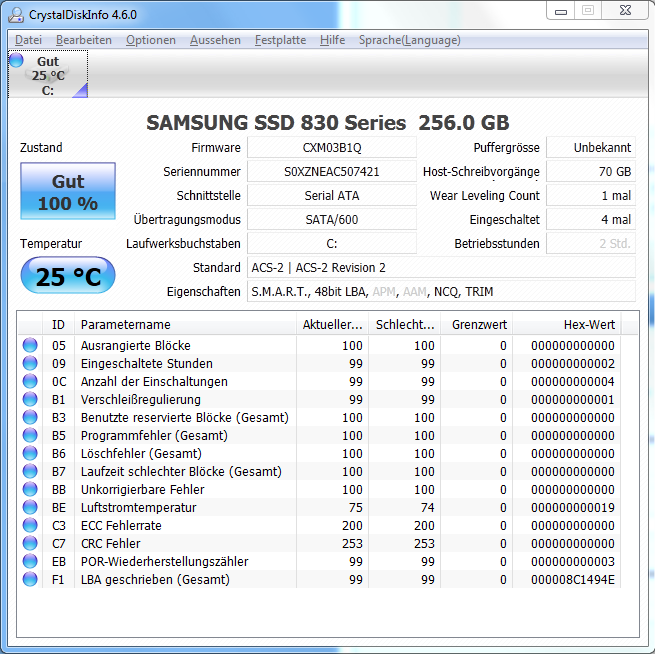Viewport: 655px width, 654px height.
Task: Click the Host-Schreibvorgänge value 70 GB
Action: pyautogui.click(x=591, y=172)
